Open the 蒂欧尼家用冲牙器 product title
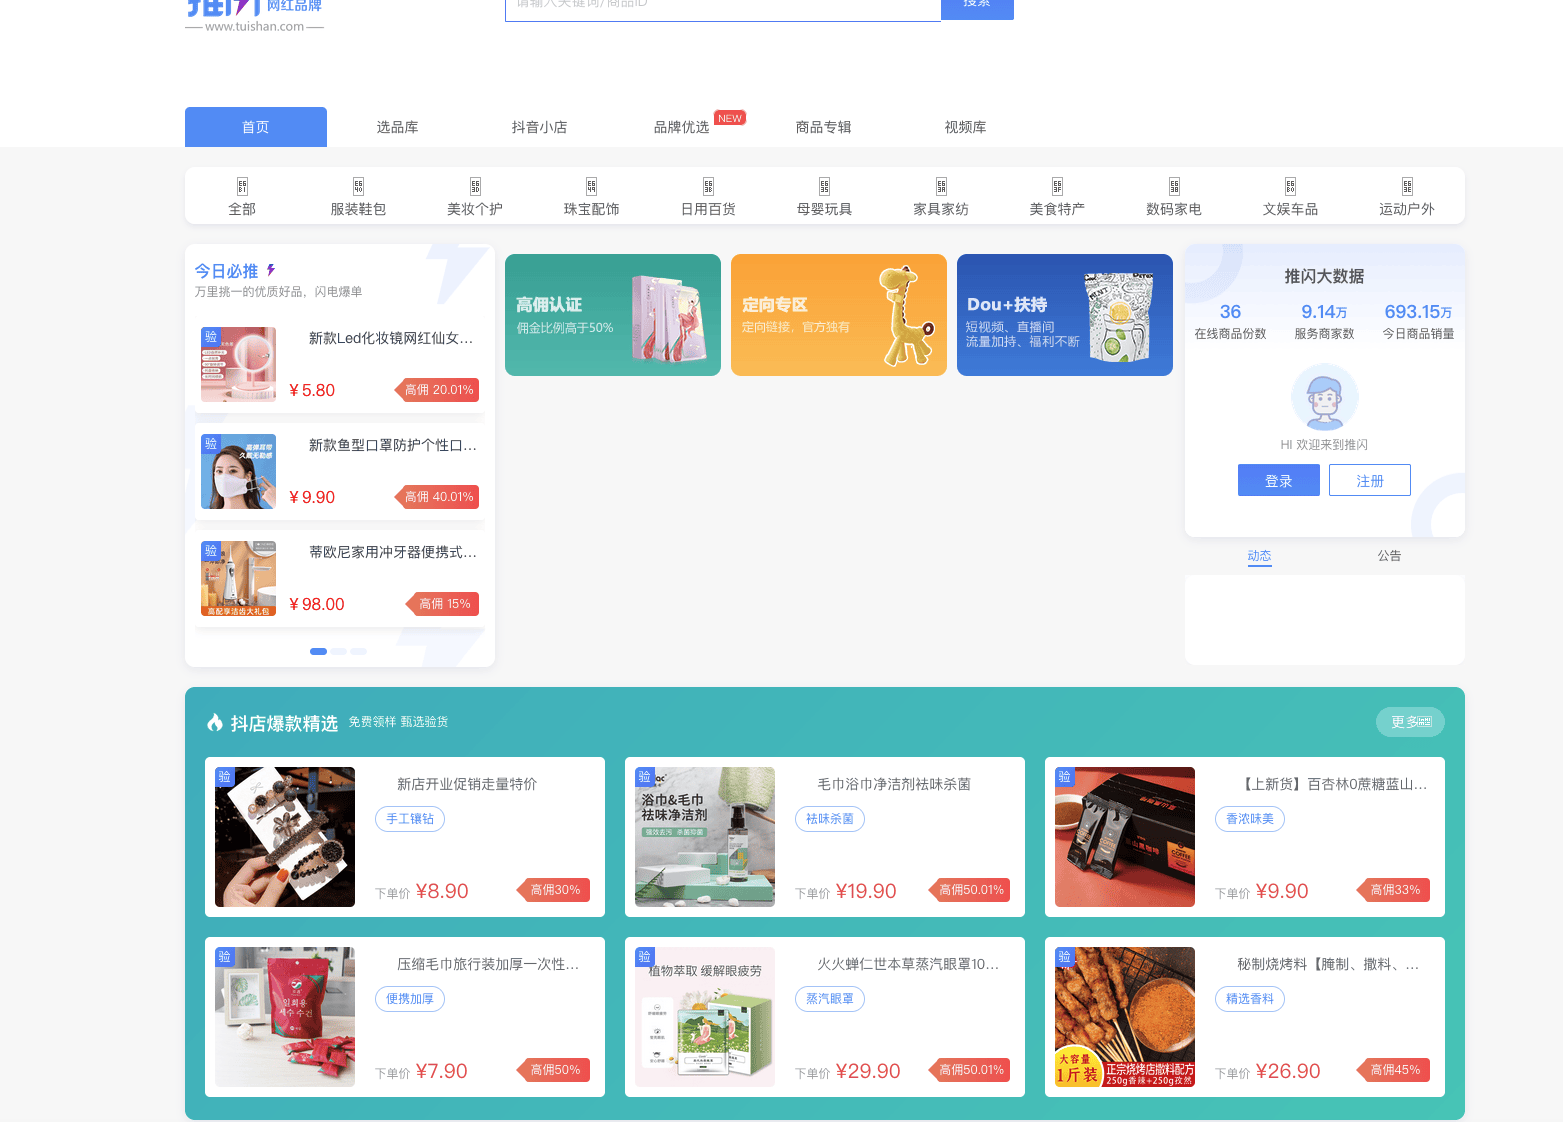1563x1122 pixels. tap(393, 552)
